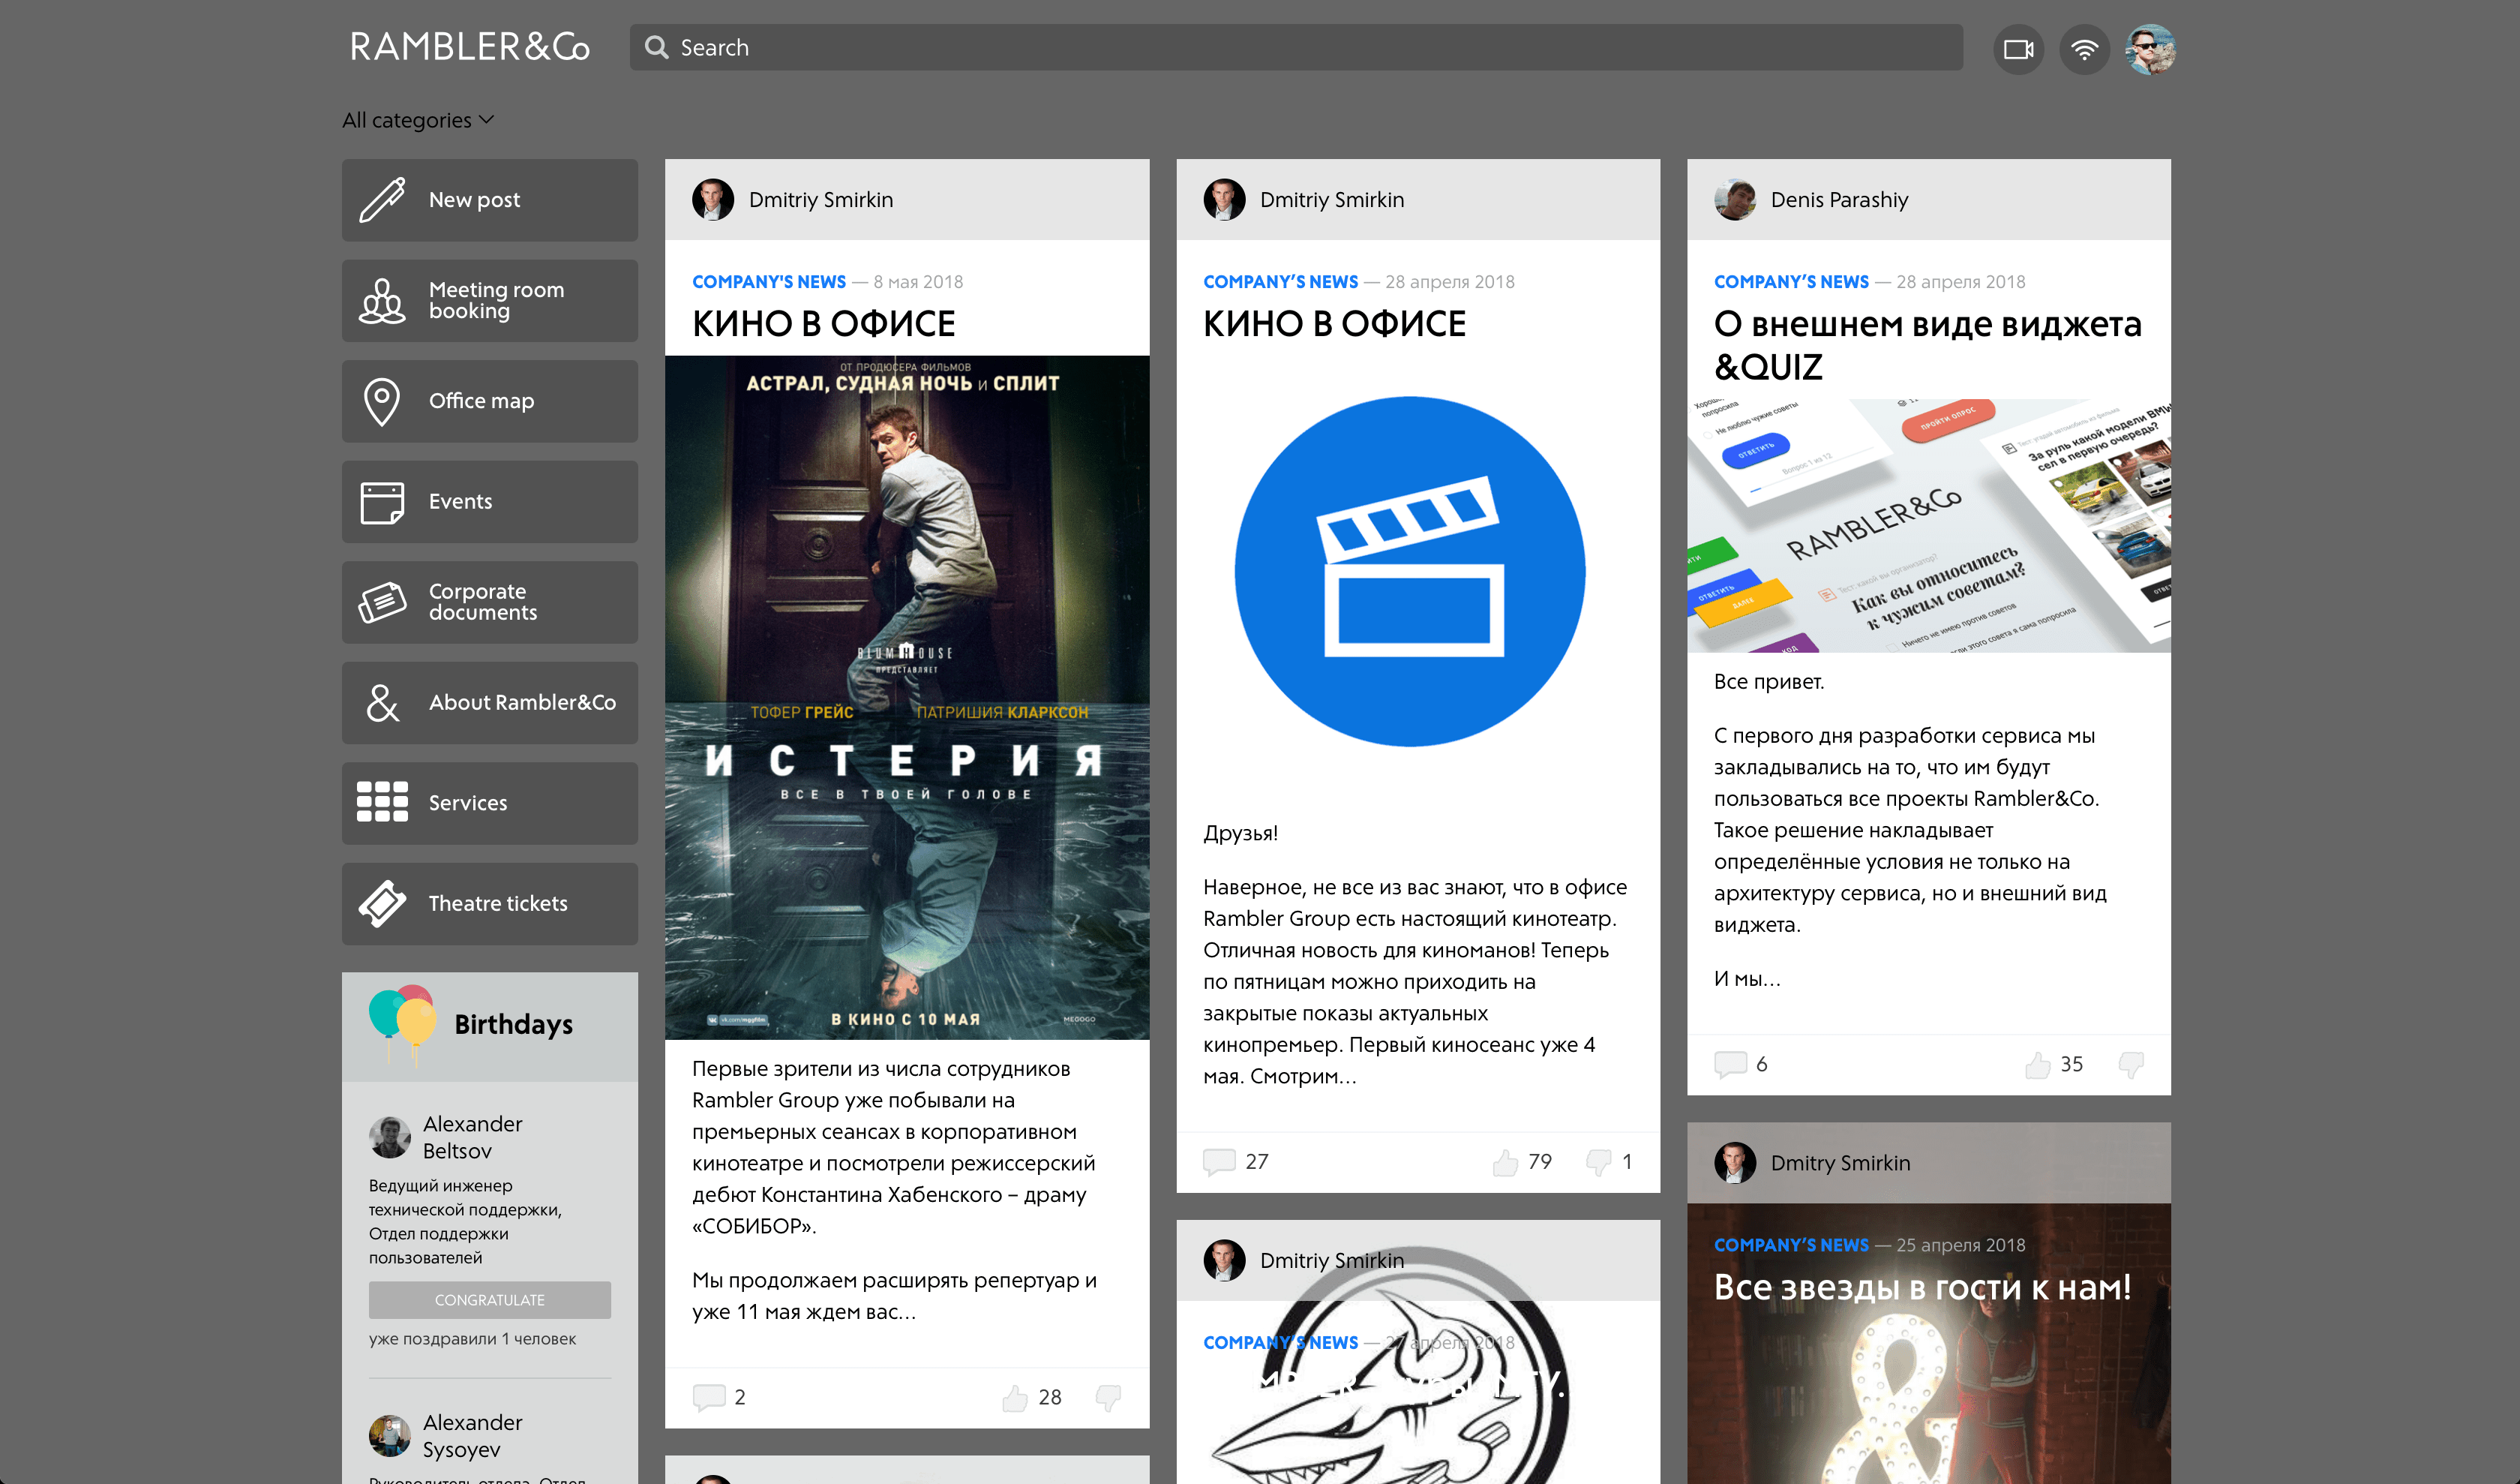Click the Rambler&Co logo
2520x1484 pixels.
469,47
